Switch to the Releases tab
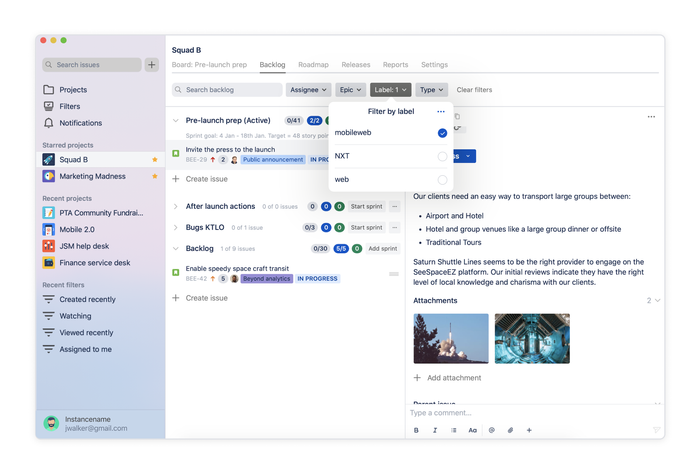The width and height of the screenshot is (700, 474). click(x=356, y=65)
